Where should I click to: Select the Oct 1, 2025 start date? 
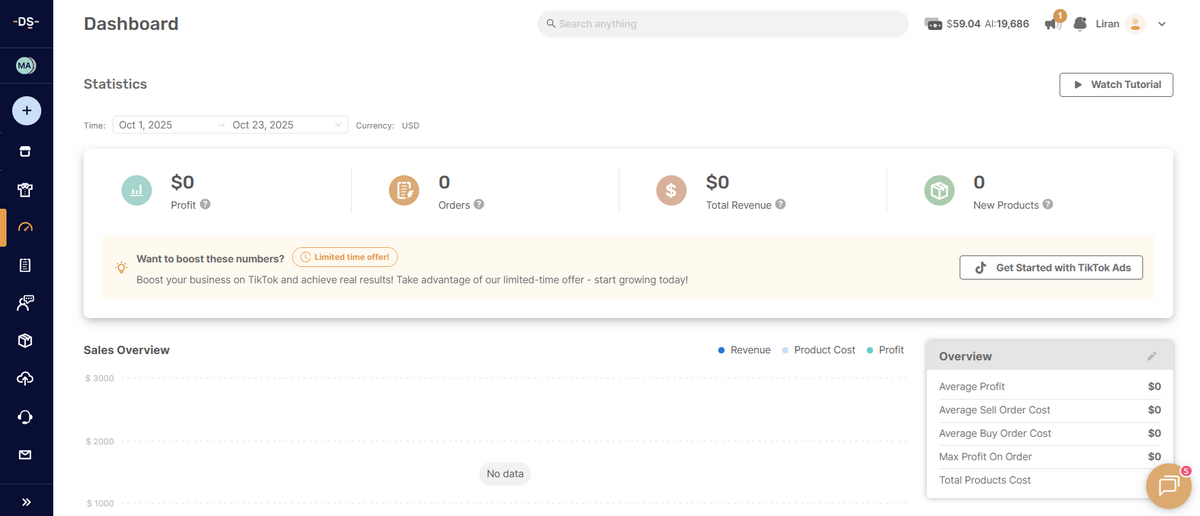146,125
